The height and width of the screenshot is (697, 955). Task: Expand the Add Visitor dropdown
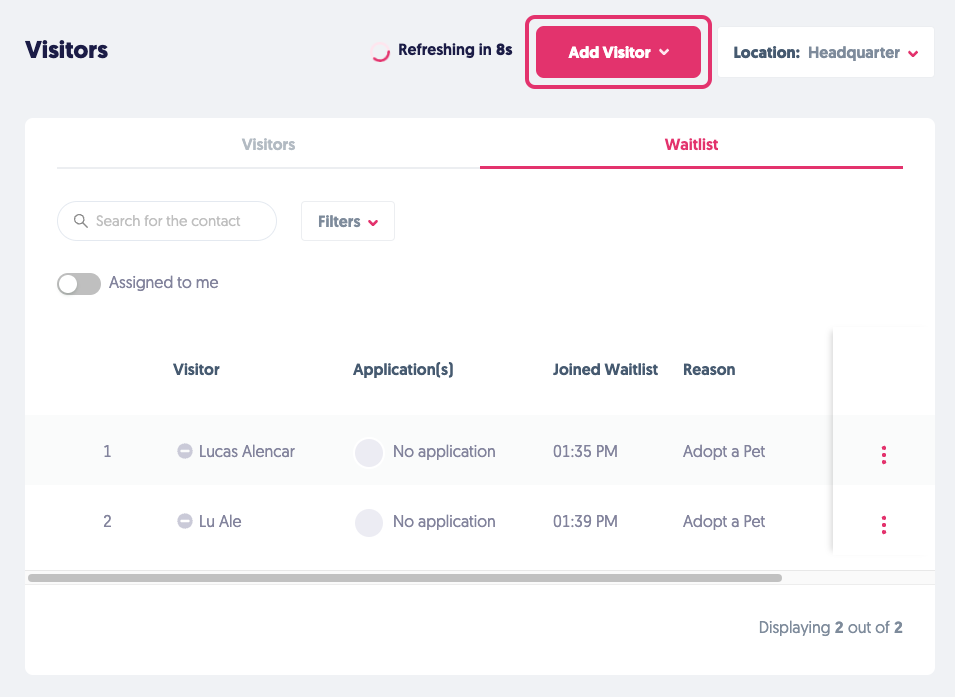tap(618, 52)
